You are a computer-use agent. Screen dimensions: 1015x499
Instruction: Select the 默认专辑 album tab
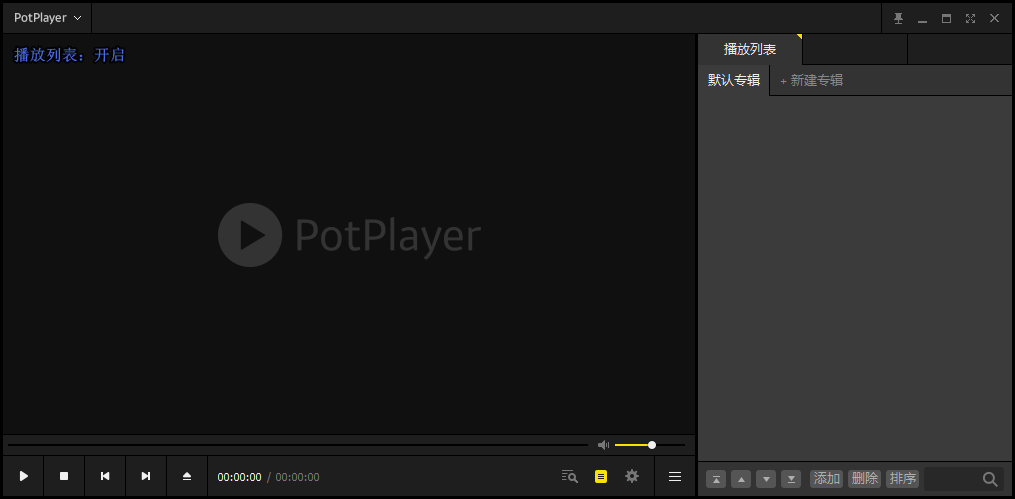(x=734, y=80)
